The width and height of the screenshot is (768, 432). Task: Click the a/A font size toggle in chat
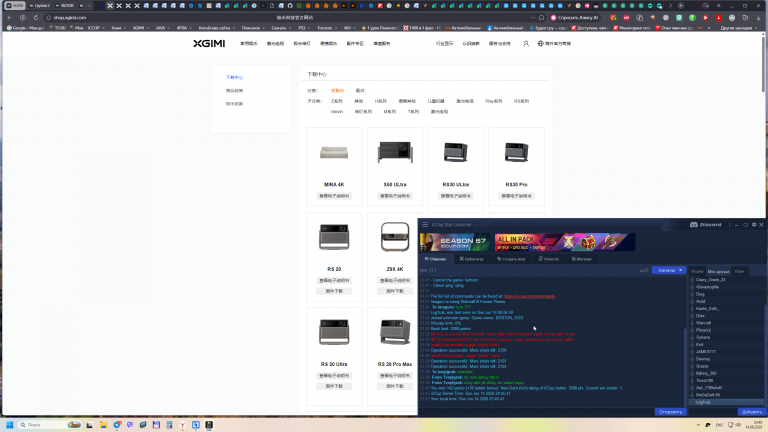tap(644, 270)
